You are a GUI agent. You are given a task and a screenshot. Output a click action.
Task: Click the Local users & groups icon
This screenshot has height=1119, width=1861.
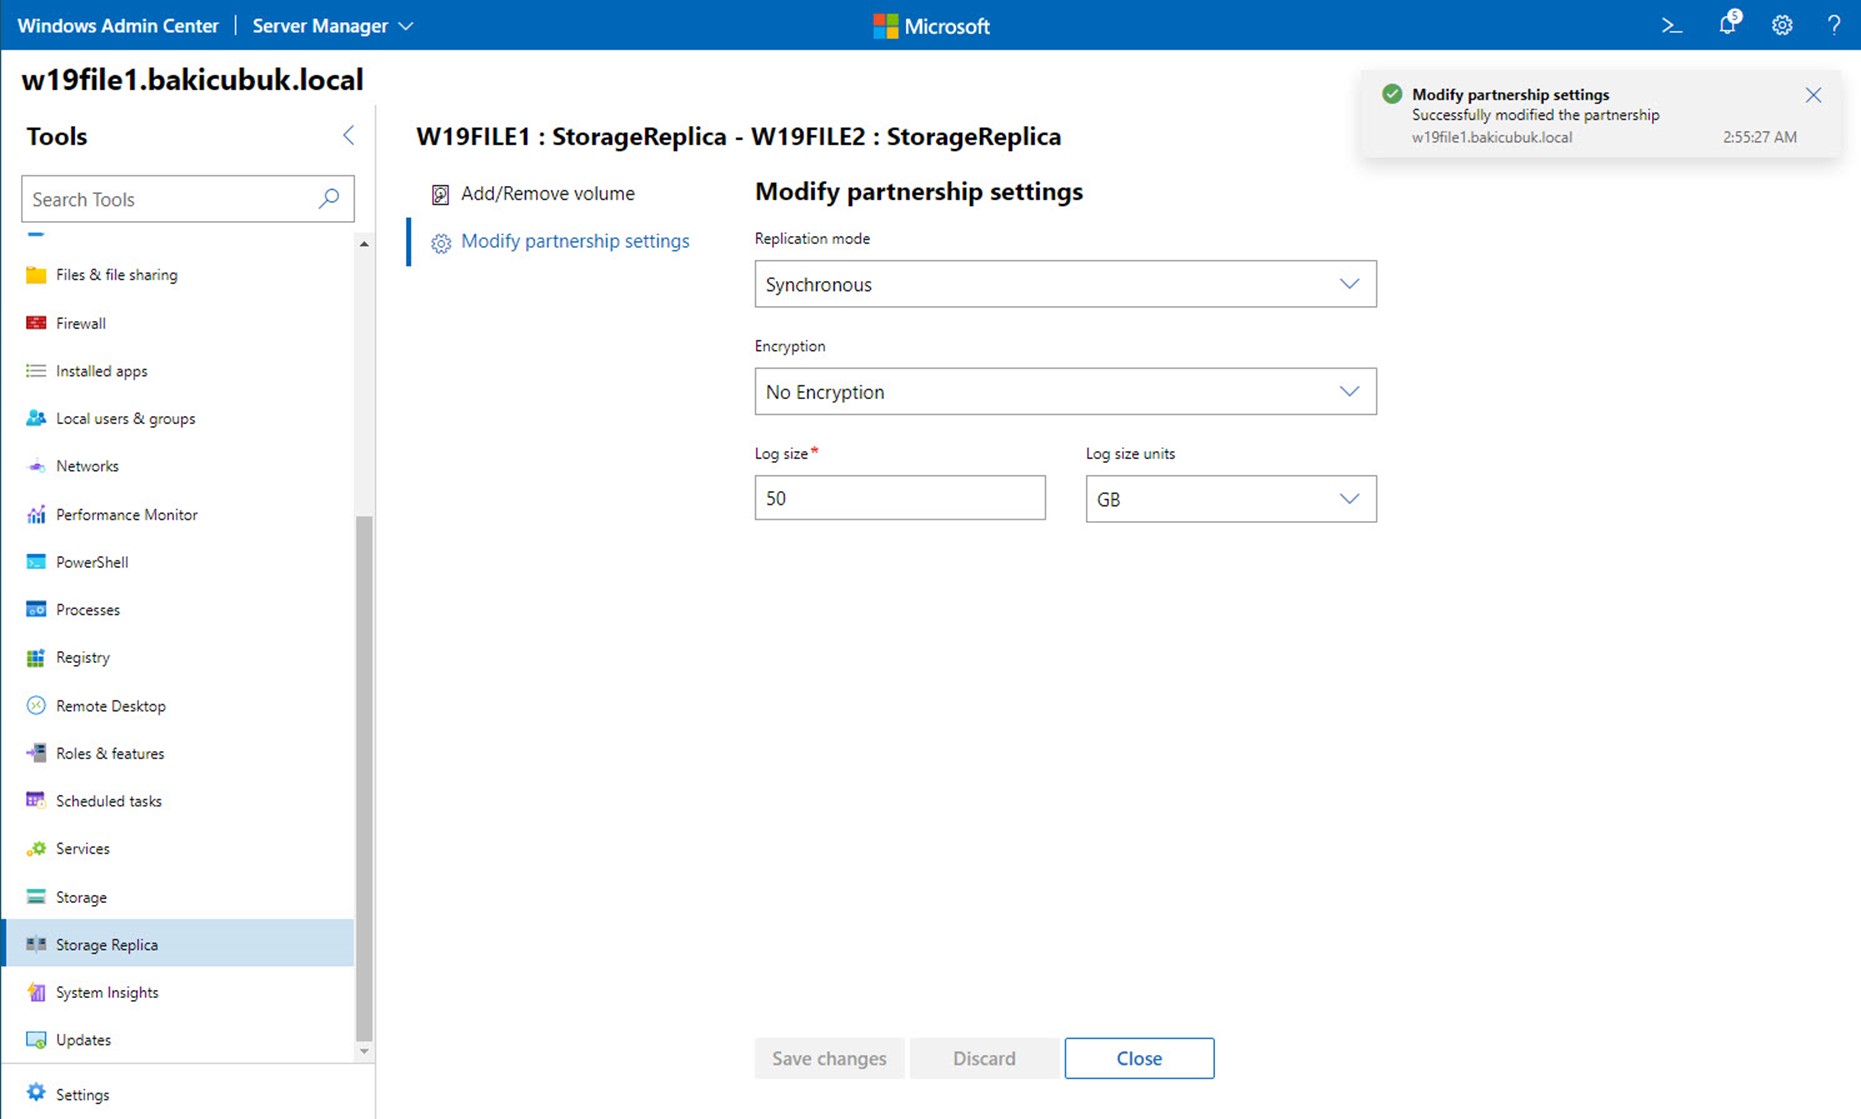pyautogui.click(x=36, y=418)
